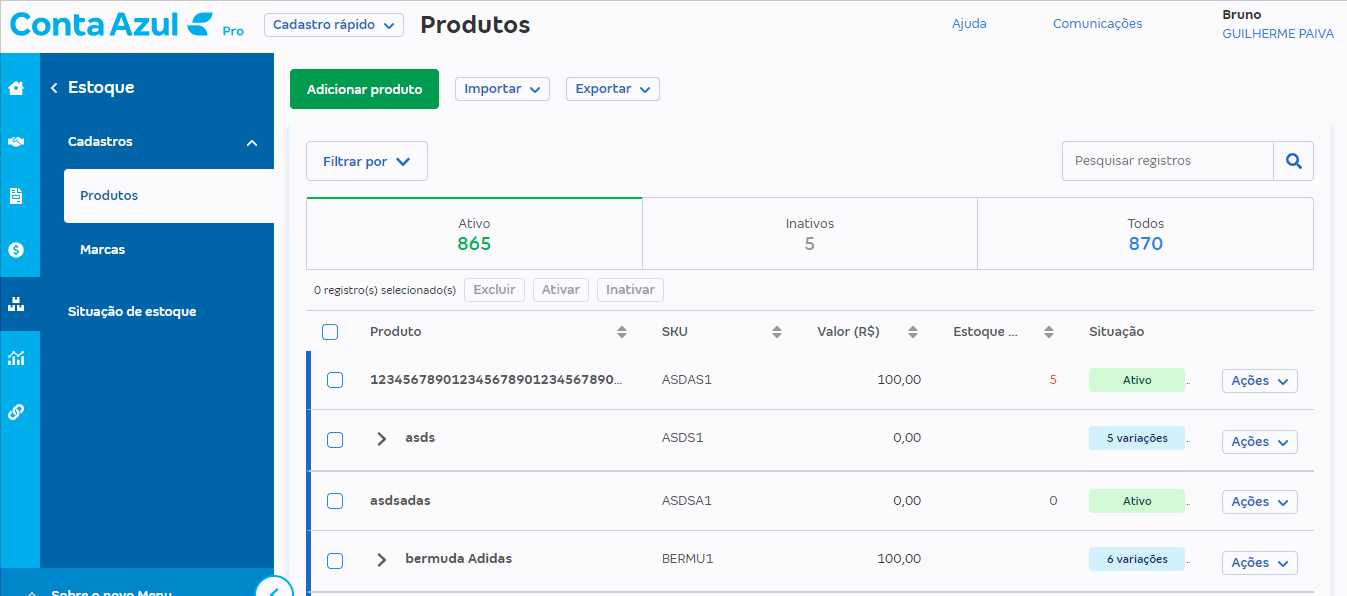Select the bermuda Adidas row checkbox

[335, 561]
